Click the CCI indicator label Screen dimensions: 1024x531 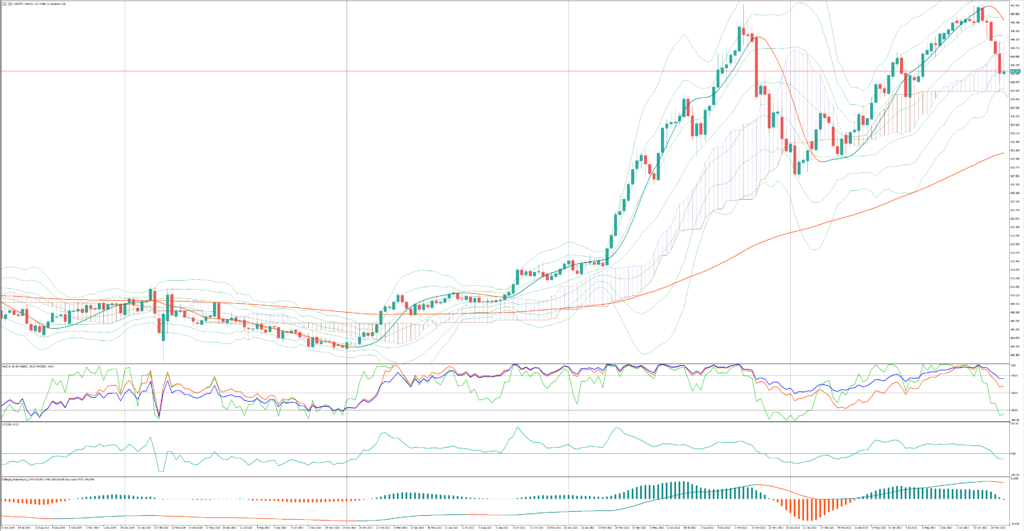pyautogui.click(x=12, y=423)
